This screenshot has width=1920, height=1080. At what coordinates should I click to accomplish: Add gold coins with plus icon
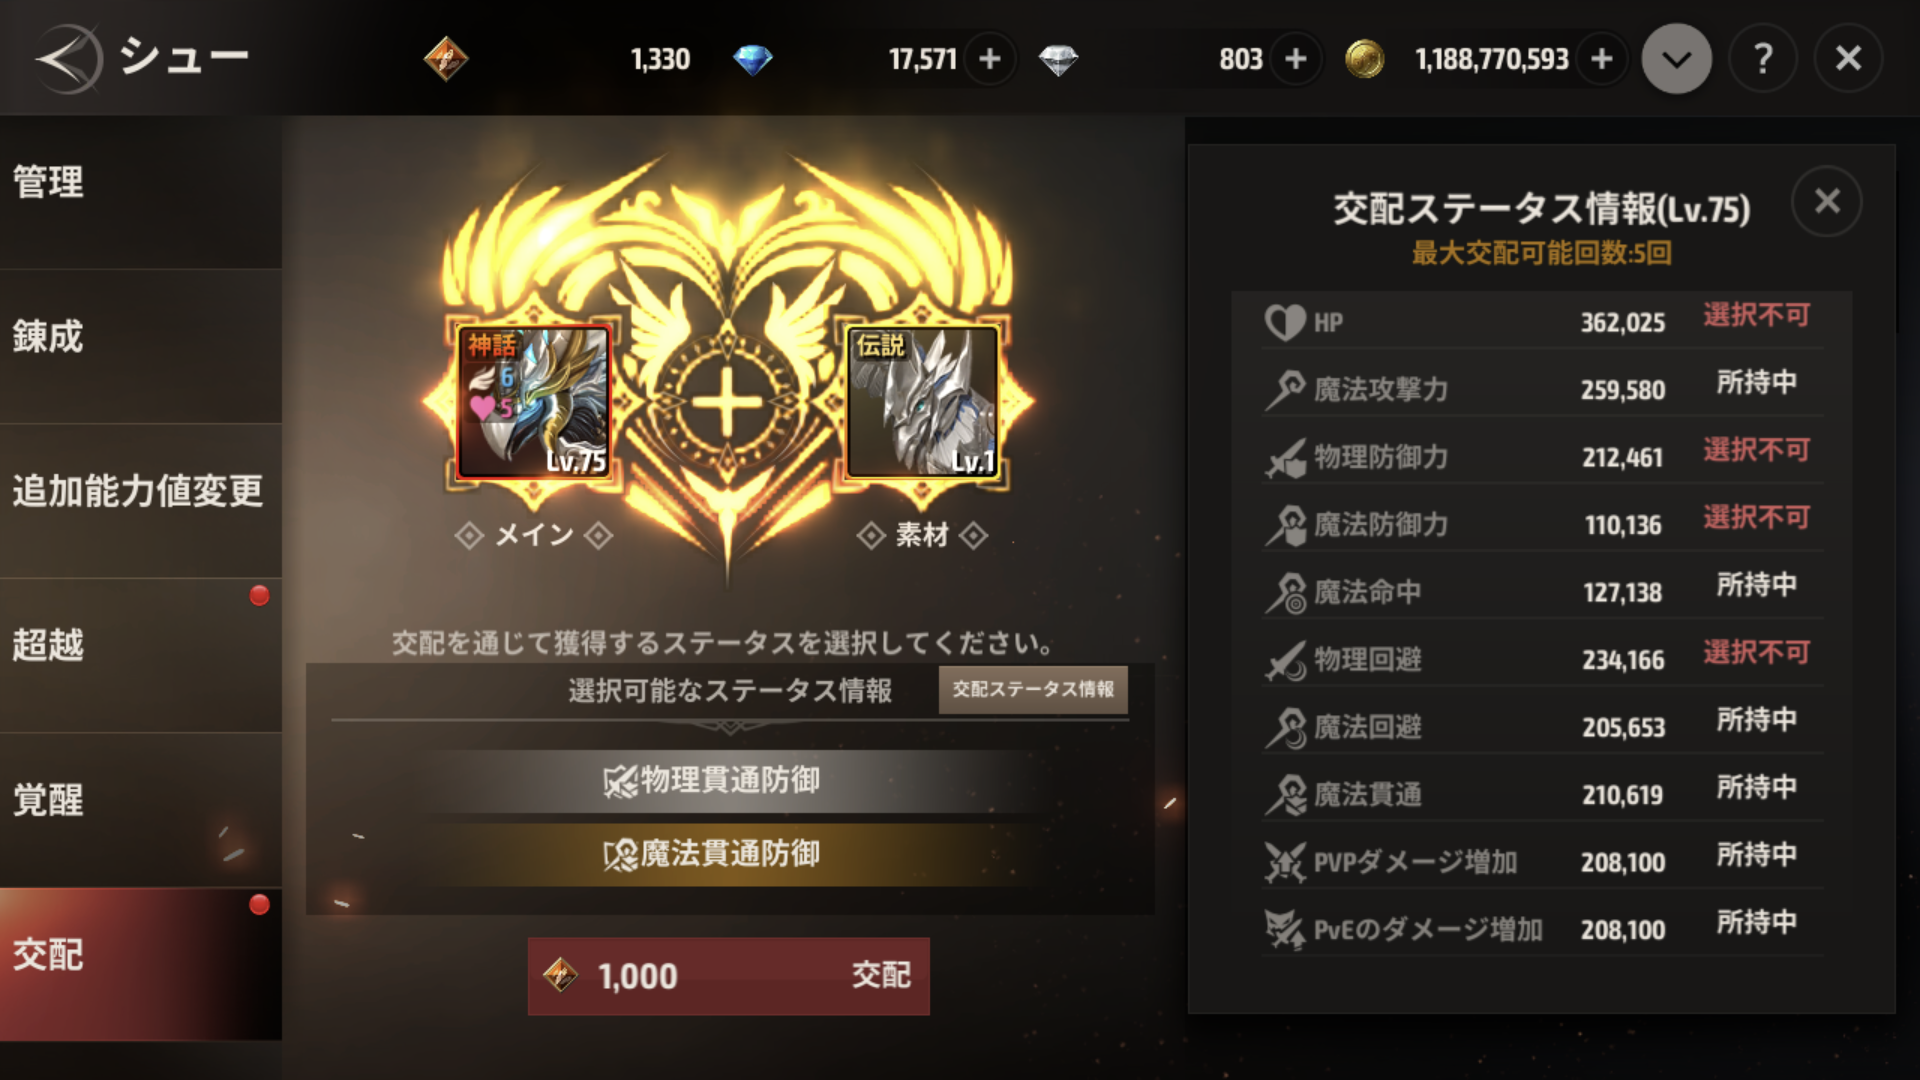[x=1602, y=59]
